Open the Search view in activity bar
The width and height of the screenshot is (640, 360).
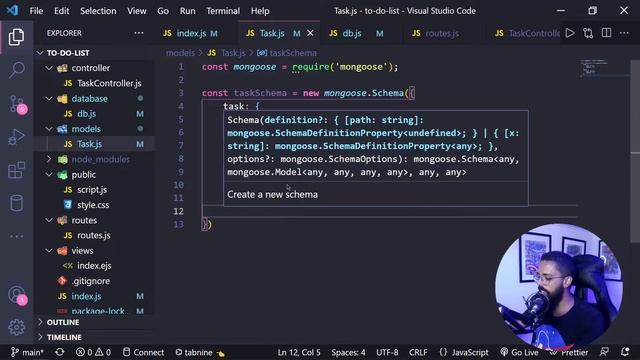click(x=16, y=70)
